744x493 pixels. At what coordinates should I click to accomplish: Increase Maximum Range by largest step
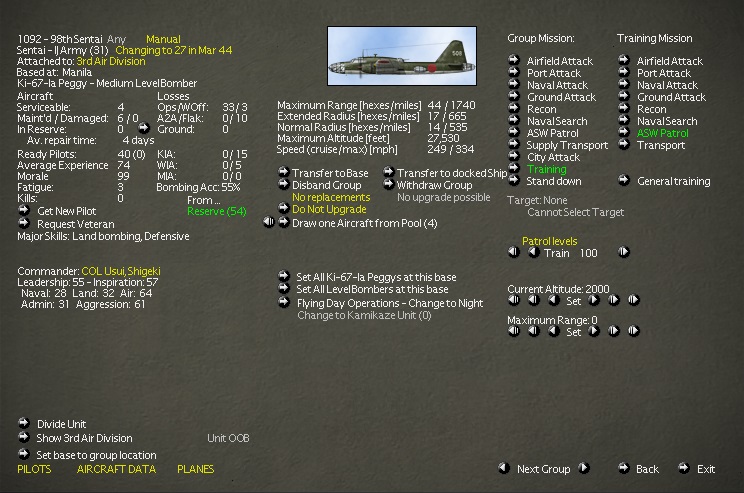tap(633, 331)
